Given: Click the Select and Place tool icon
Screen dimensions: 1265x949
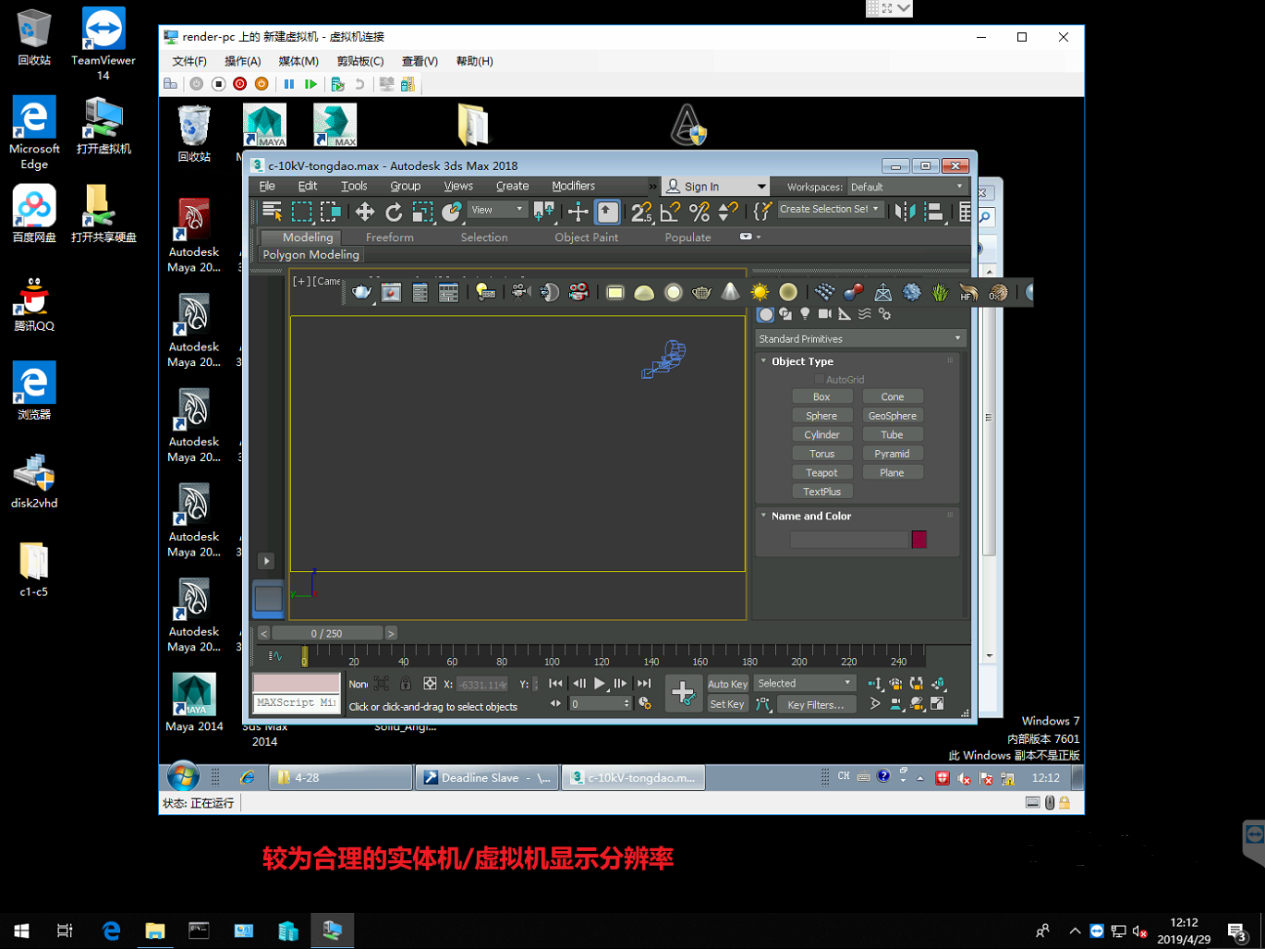Looking at the screenshot, I should point(452,211).
